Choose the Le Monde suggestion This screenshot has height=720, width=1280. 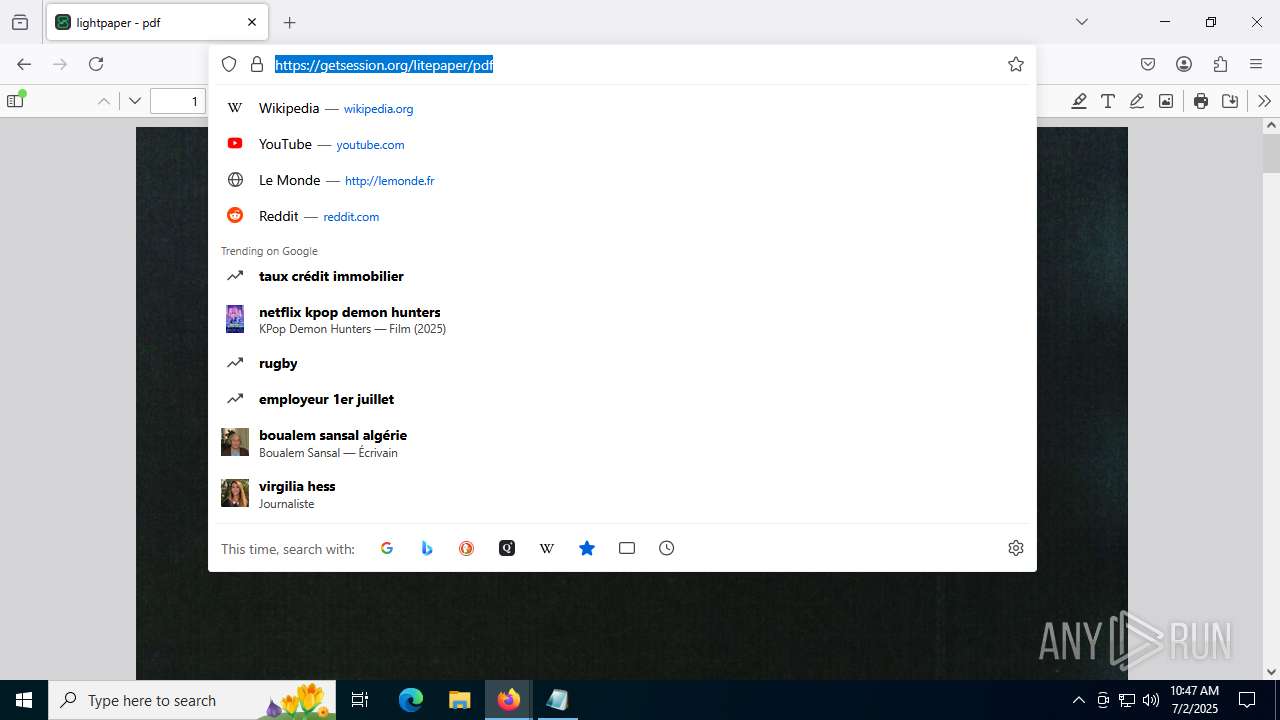click(x=622, y=180)
